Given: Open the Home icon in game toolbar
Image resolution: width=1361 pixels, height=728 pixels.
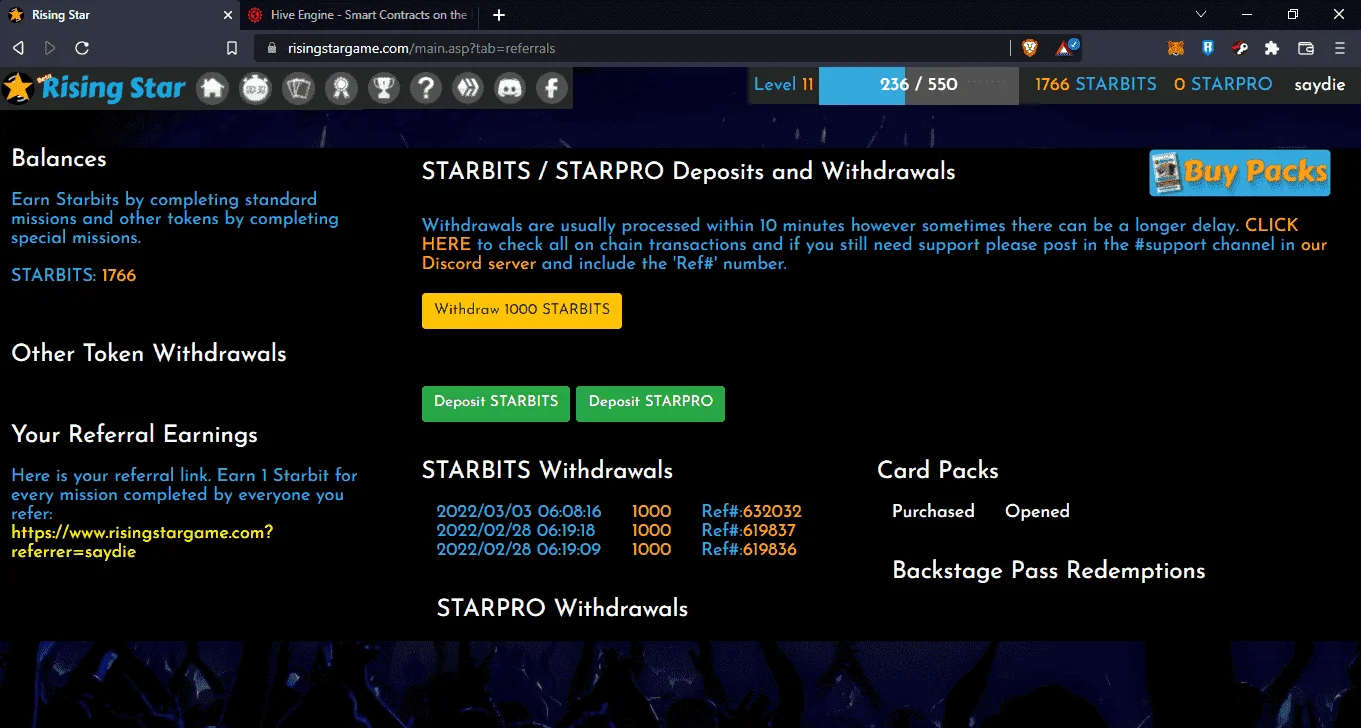Looking at the screenshot, I should pyautogui.click(x=212, y=88).
